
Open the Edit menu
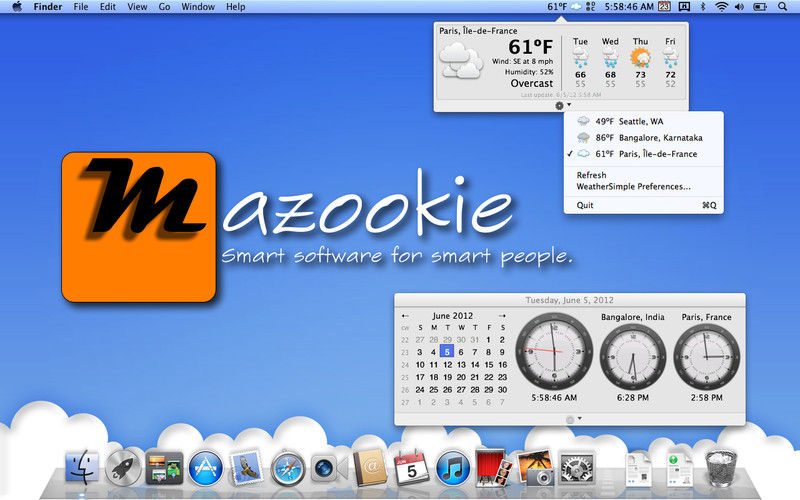(x=108, y=7)
